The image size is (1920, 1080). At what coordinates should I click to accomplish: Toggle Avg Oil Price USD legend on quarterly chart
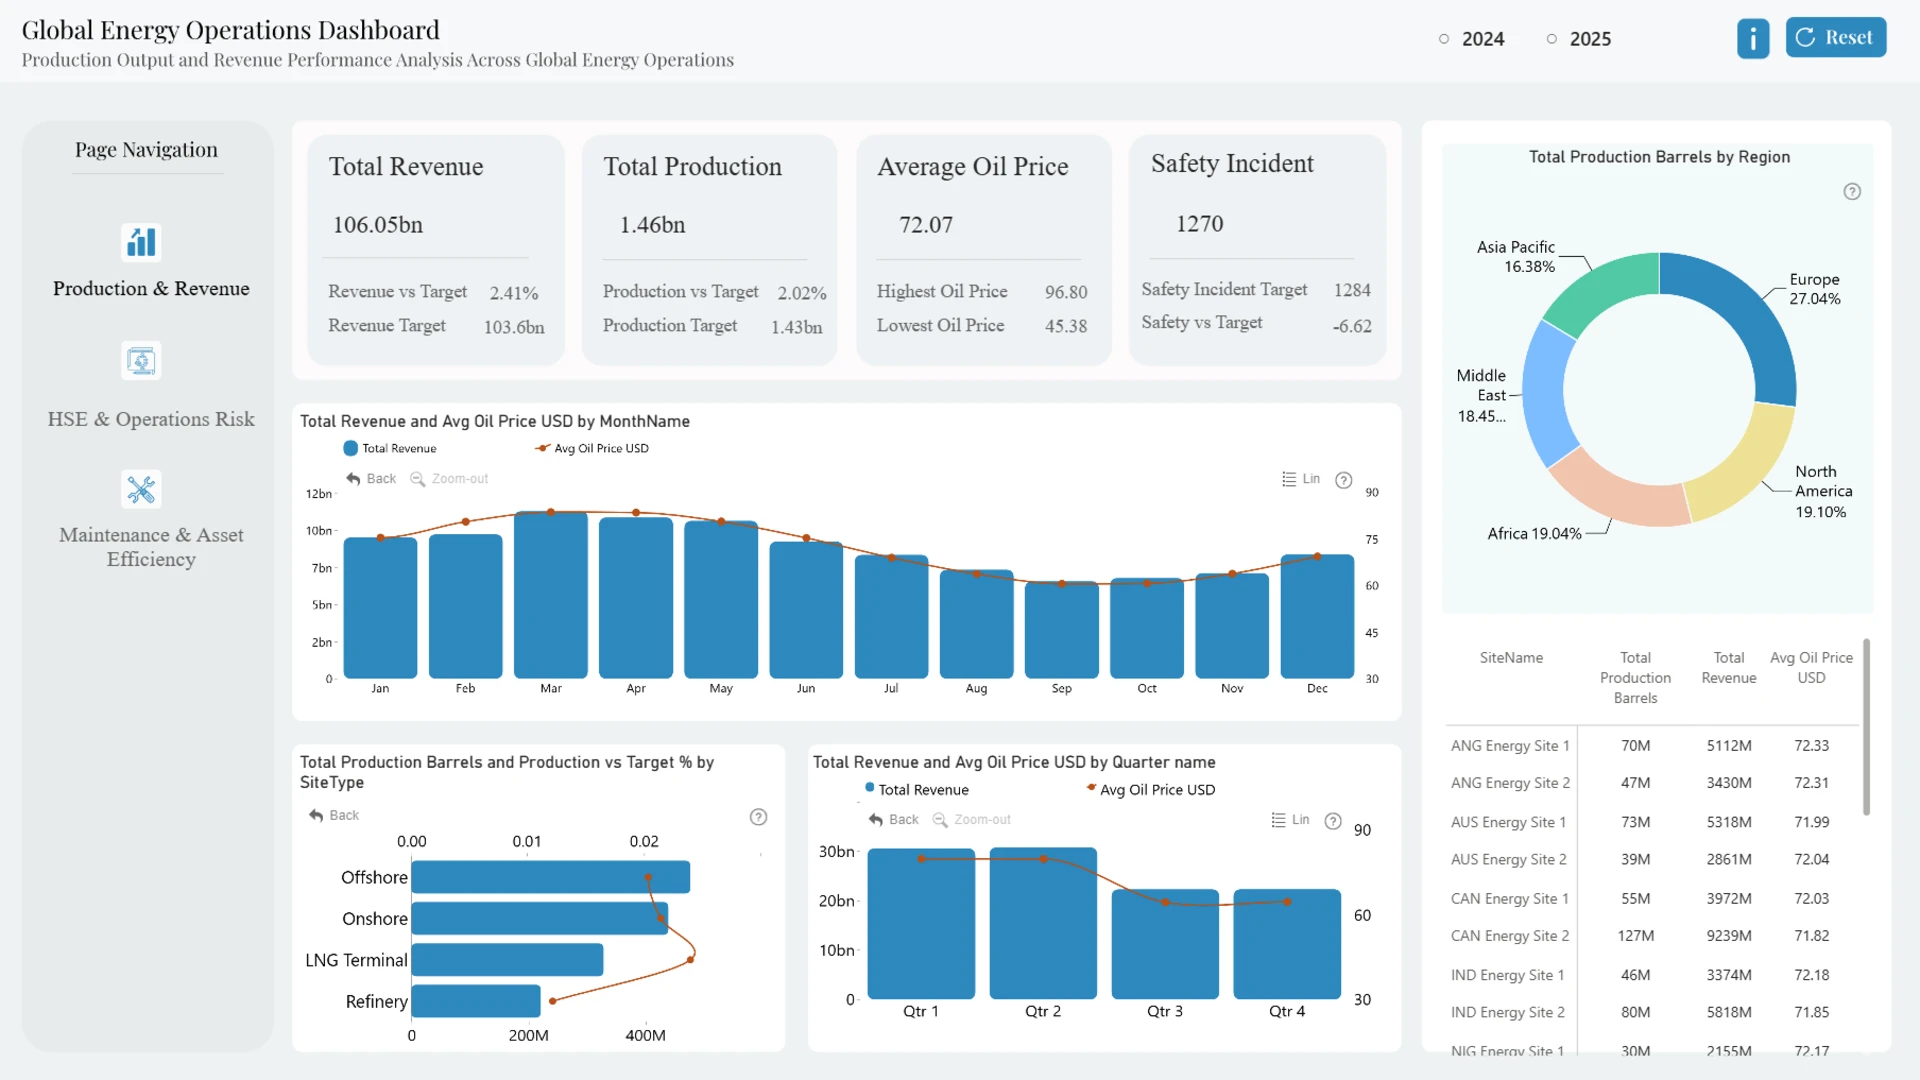[1151, 789]
